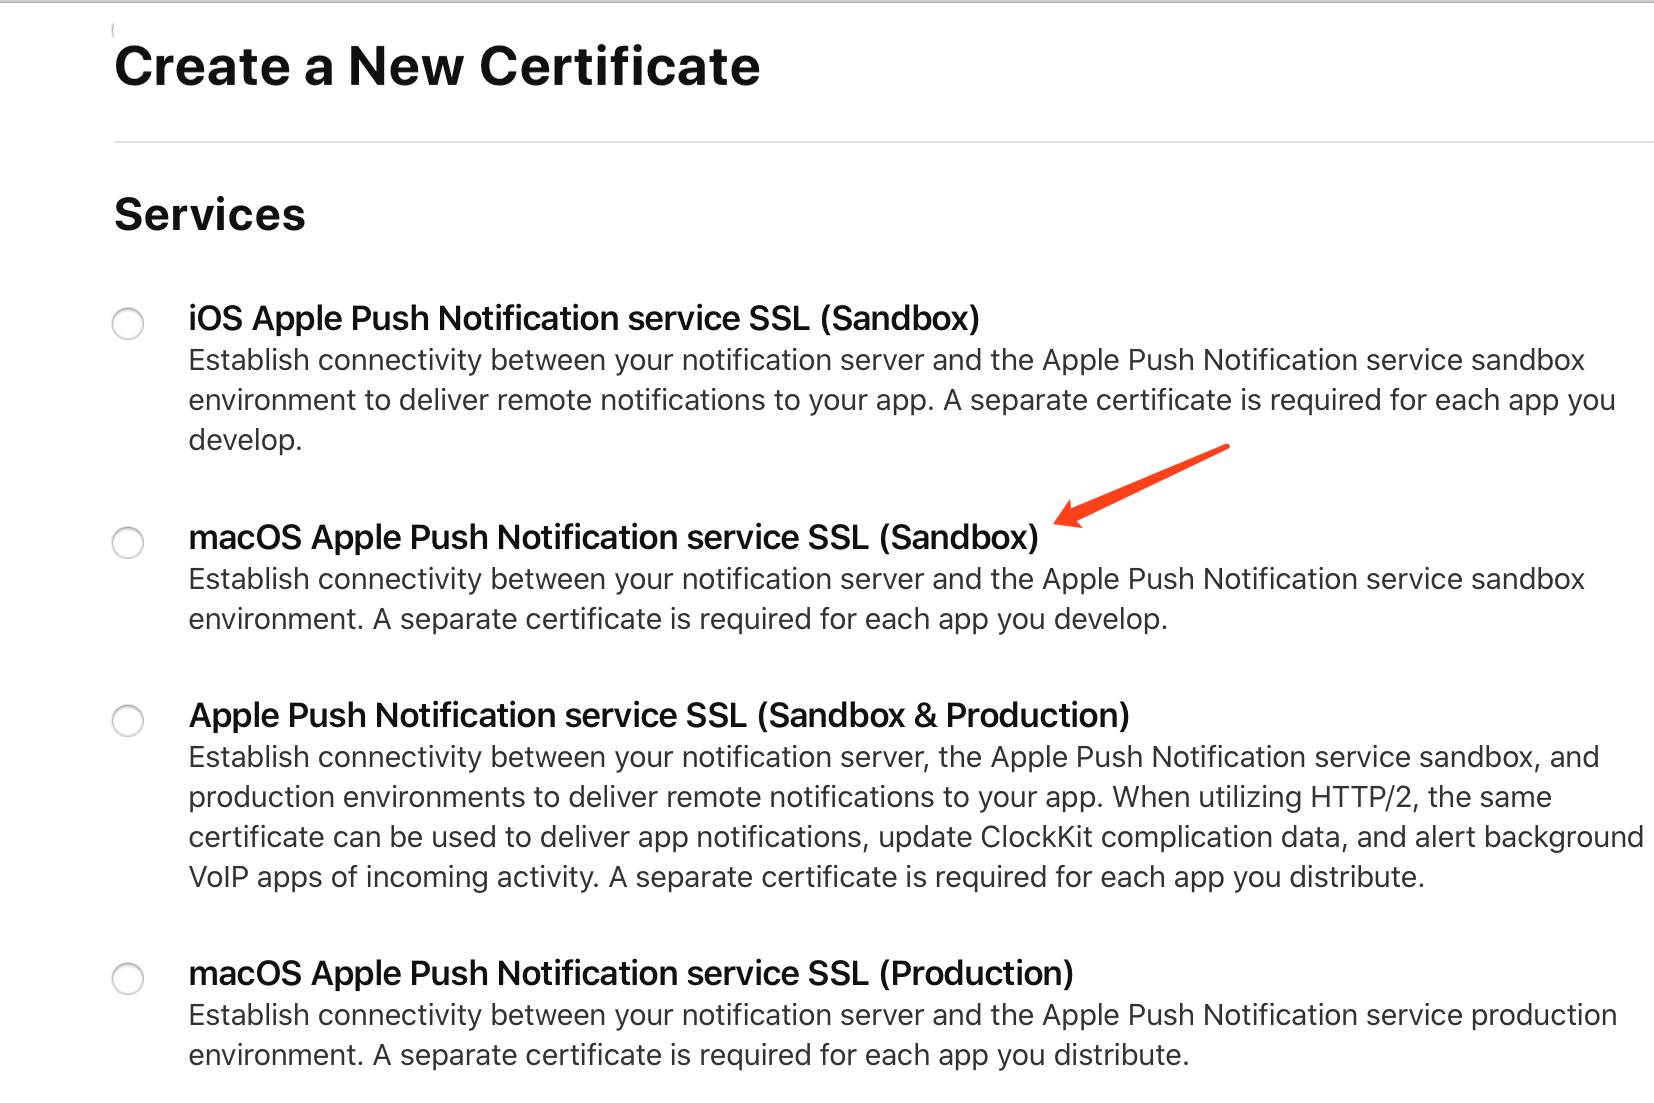Click the description text under the macOS Sandbox option
1654x1103 pixels.
pos(886,599)
